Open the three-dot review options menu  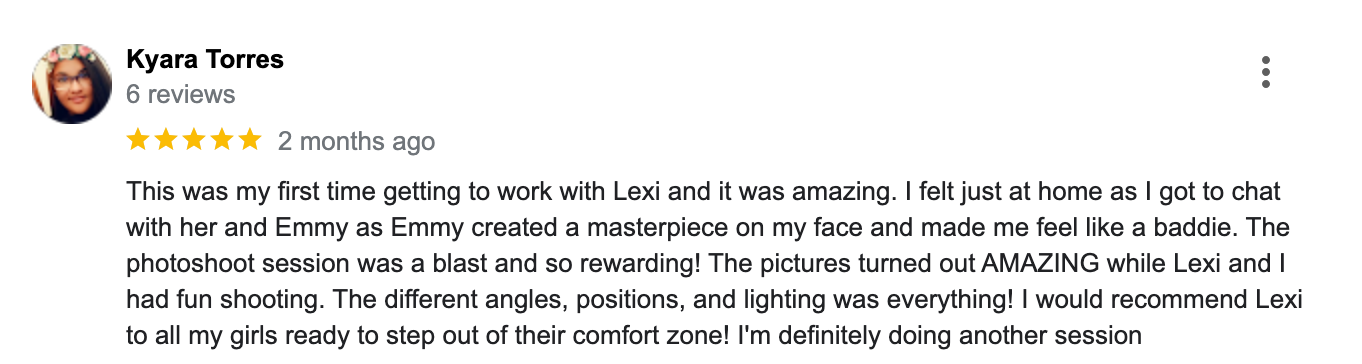[1266, 72]
